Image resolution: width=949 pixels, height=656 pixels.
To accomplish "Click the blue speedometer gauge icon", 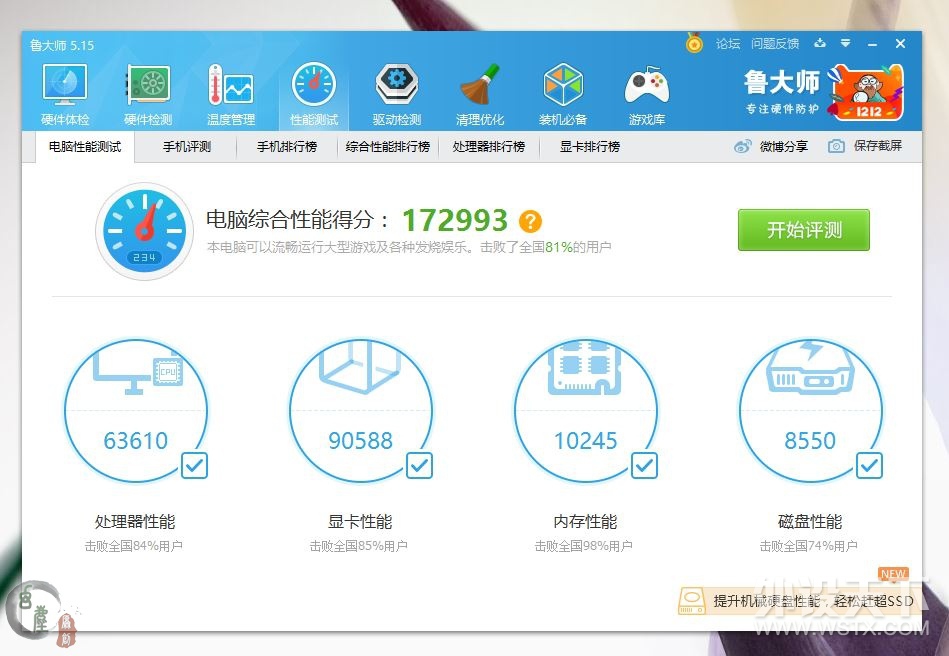I will pos(144,231).
